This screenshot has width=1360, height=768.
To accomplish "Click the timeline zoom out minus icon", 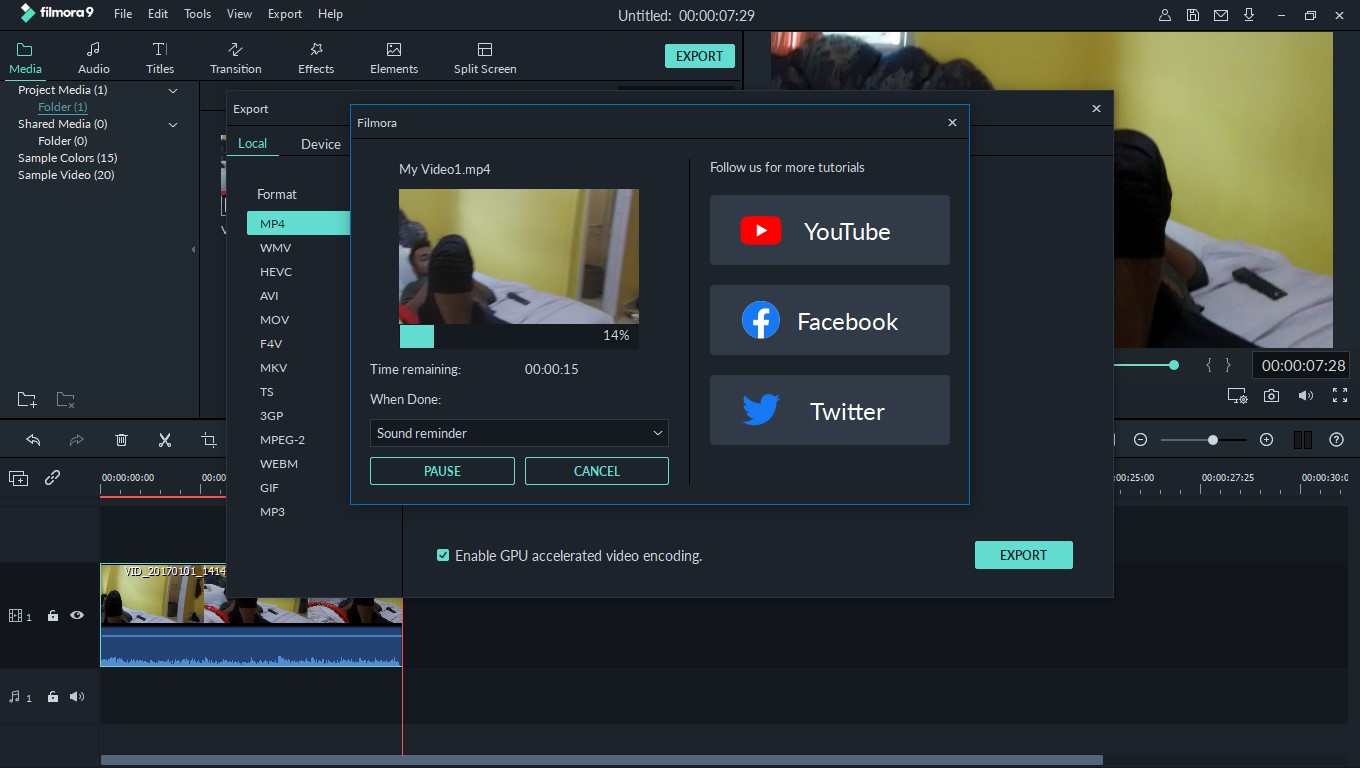I will (1140, 440).
